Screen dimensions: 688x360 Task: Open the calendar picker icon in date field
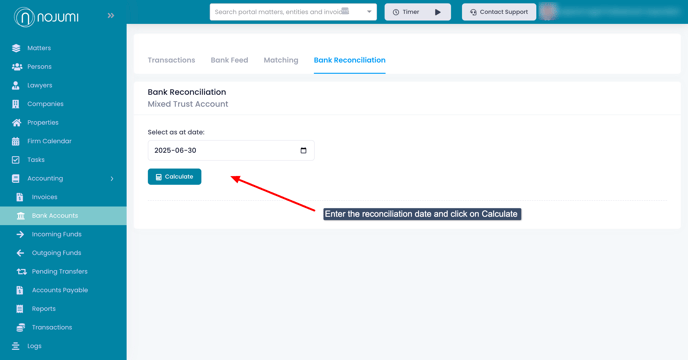tap(303, 151)
